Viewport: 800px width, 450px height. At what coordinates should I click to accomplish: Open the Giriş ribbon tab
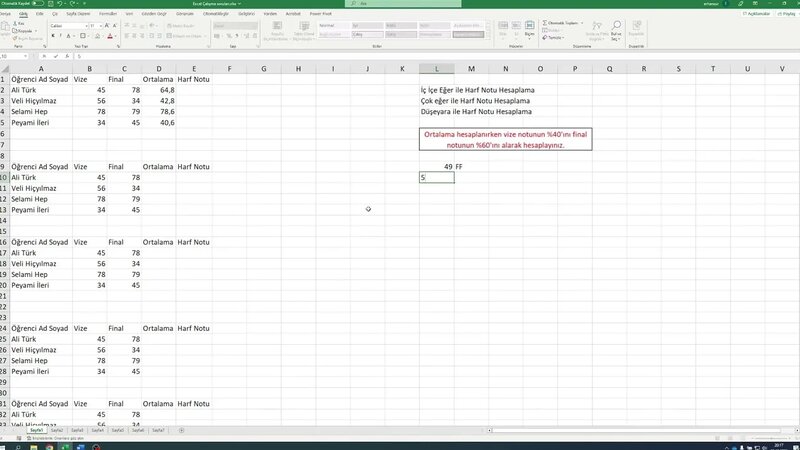point(23,14)
